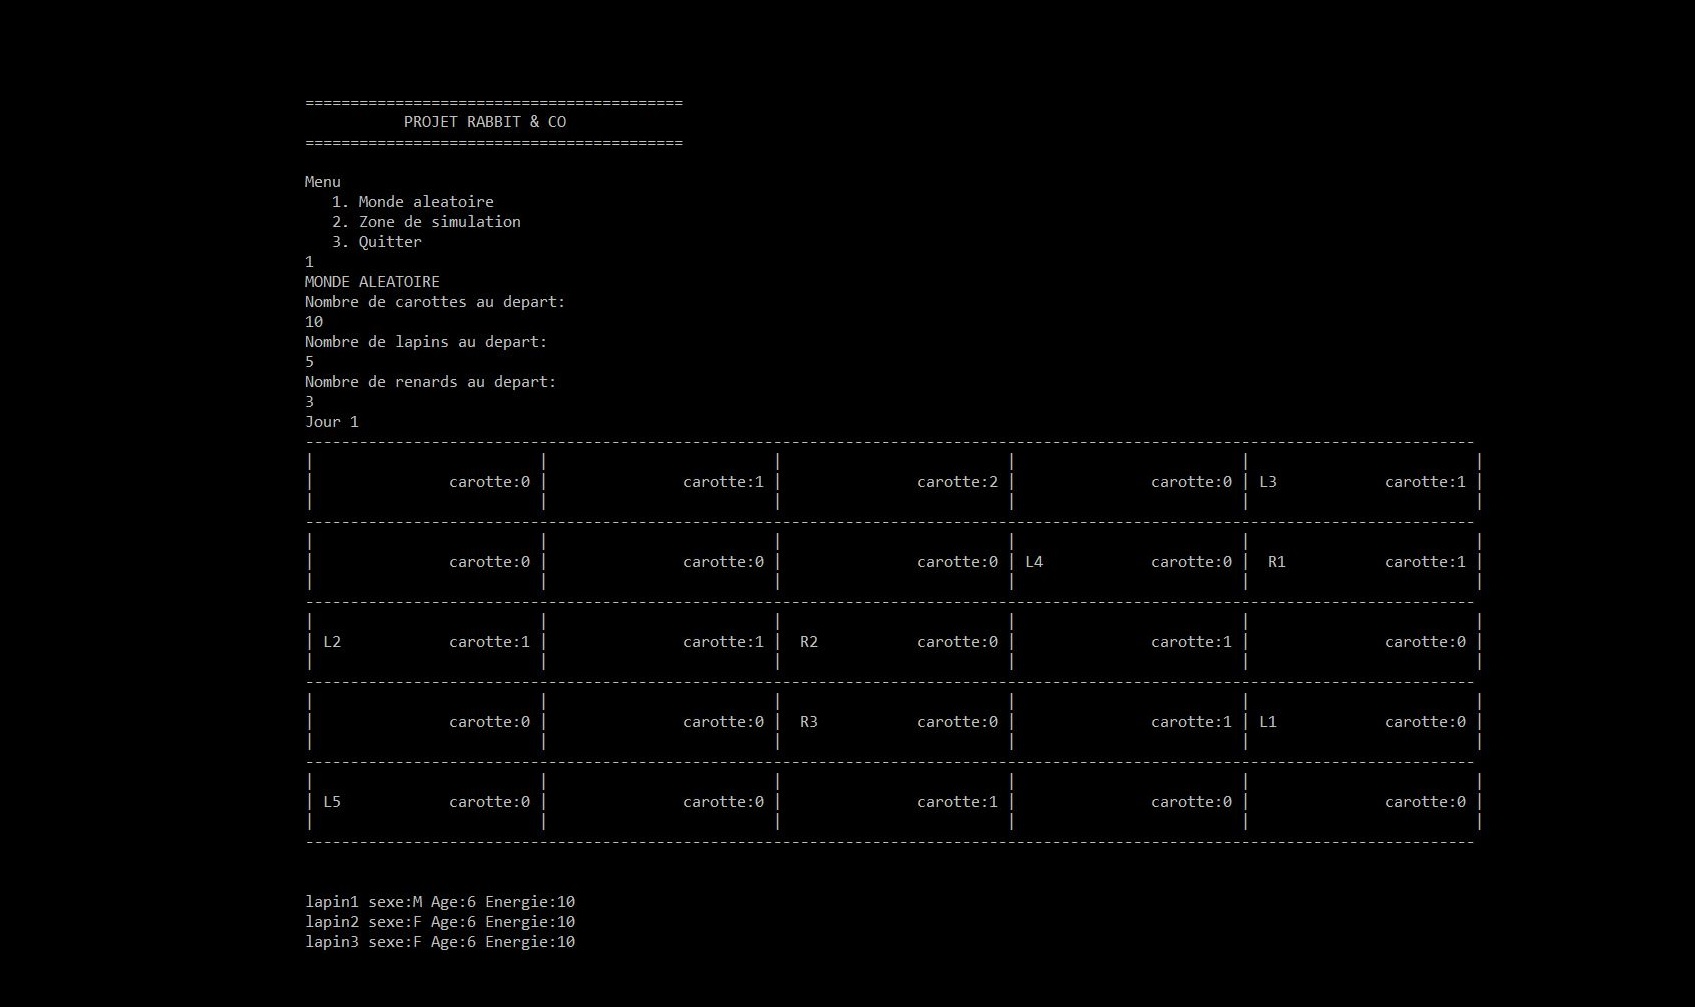This screenshot has height=1007, width=1695.
Task: Click rabbit marker L4 in the grid
Action: (x=1034, y=562)
